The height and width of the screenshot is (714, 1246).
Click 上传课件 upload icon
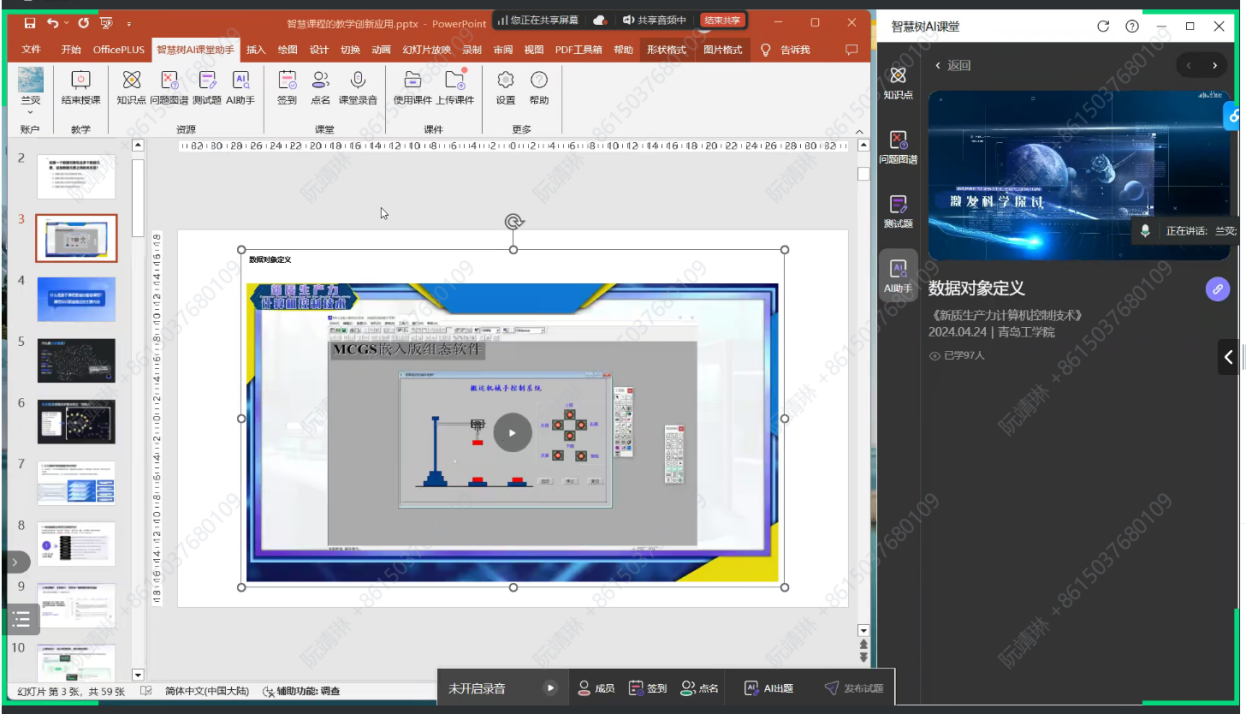(455, 80)
